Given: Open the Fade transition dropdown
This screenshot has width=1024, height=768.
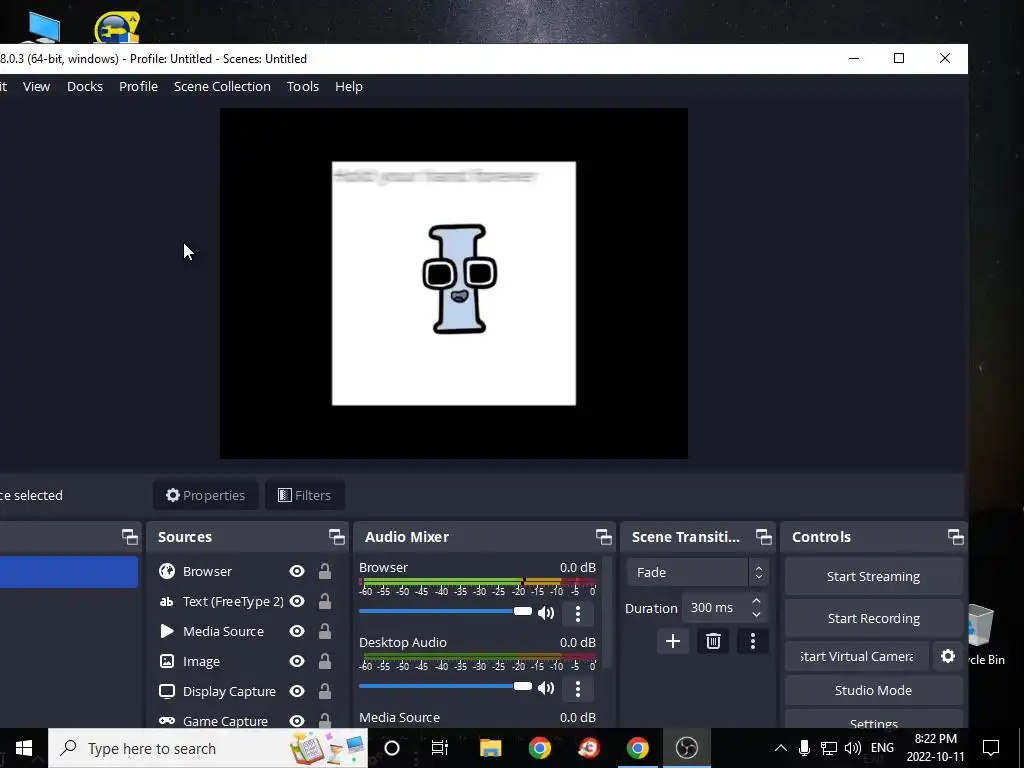Looking at the screenshot, I should (697, 572).
